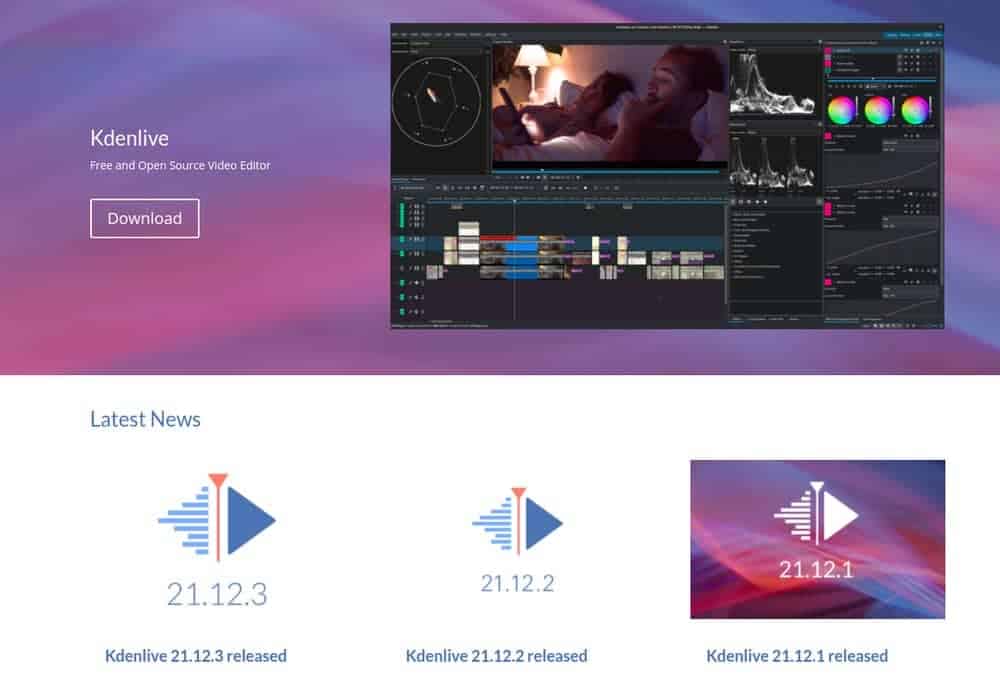1000x676 pixels.
Task: Click the "Kdenlive" hero heading
Action: tap(129, 138)
